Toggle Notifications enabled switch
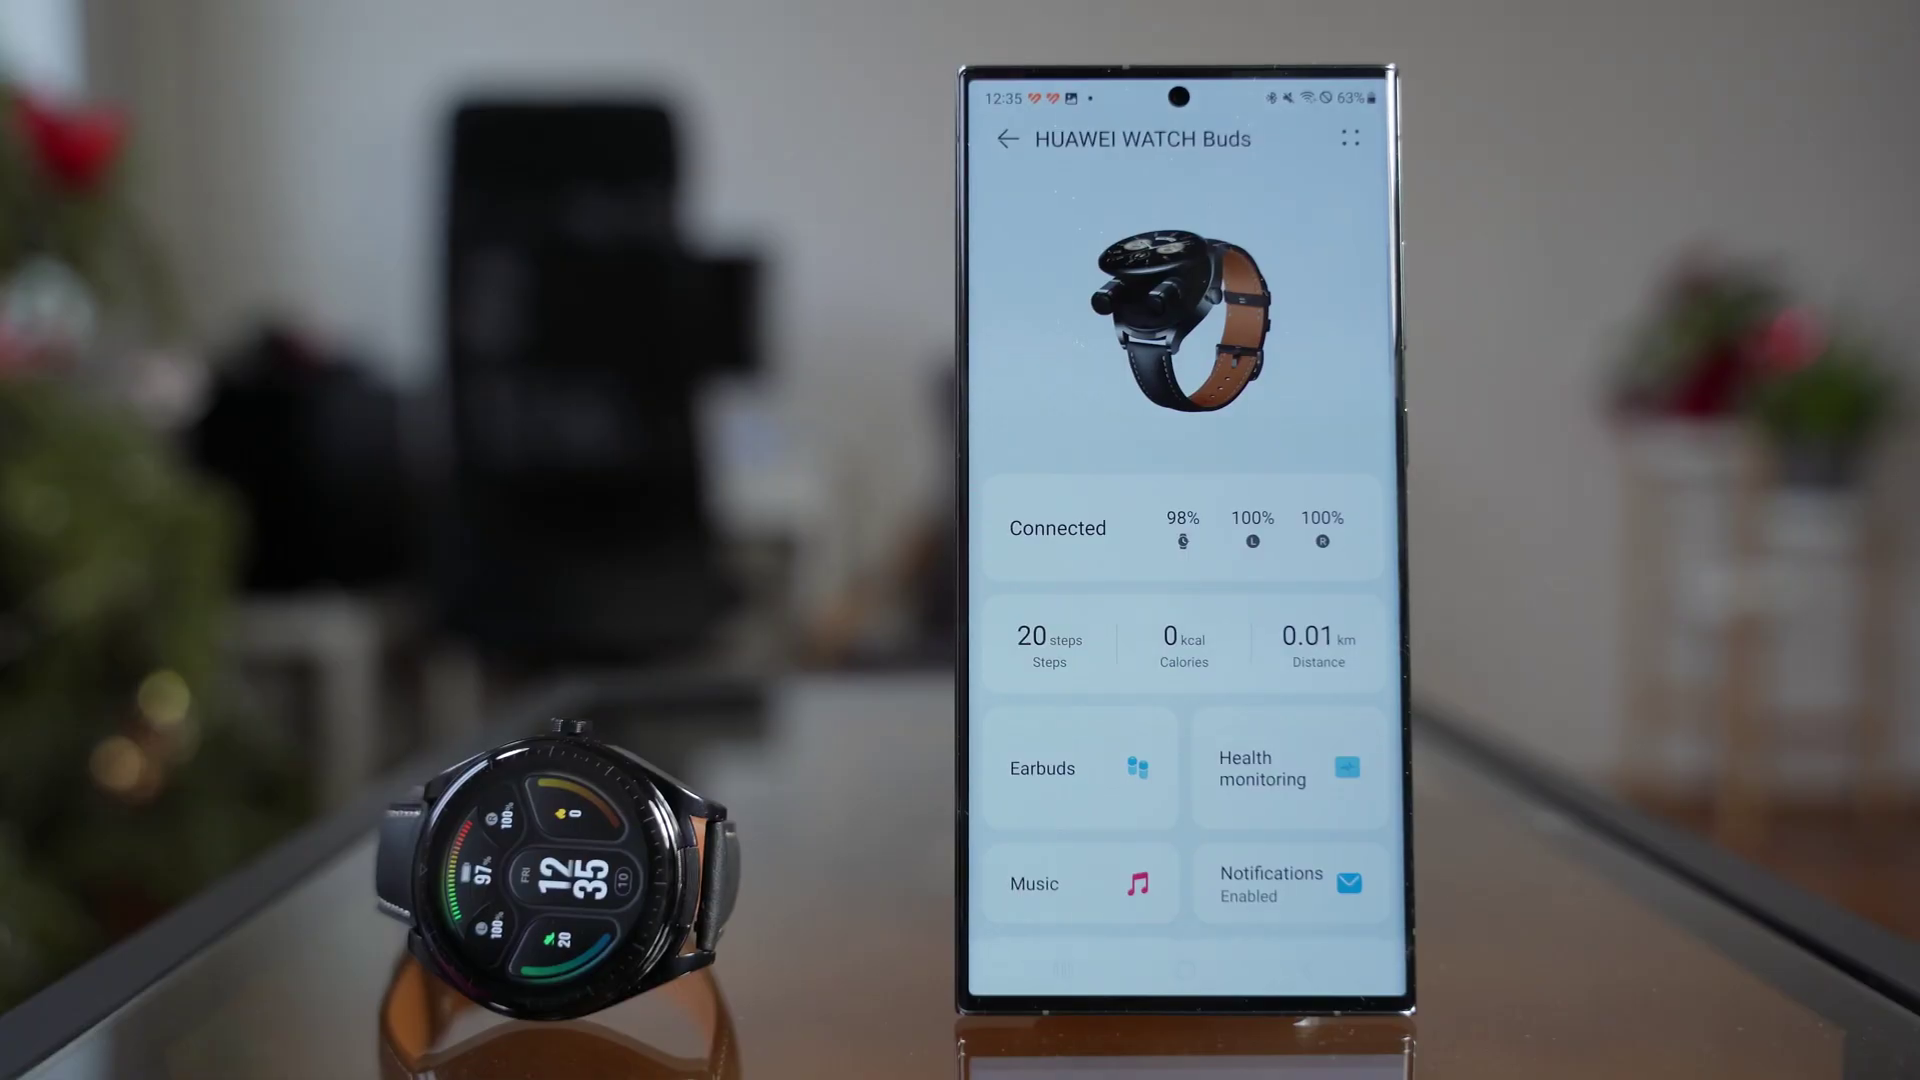Viewport: 1920px width, 1080px height. (x=1348, y=884)
